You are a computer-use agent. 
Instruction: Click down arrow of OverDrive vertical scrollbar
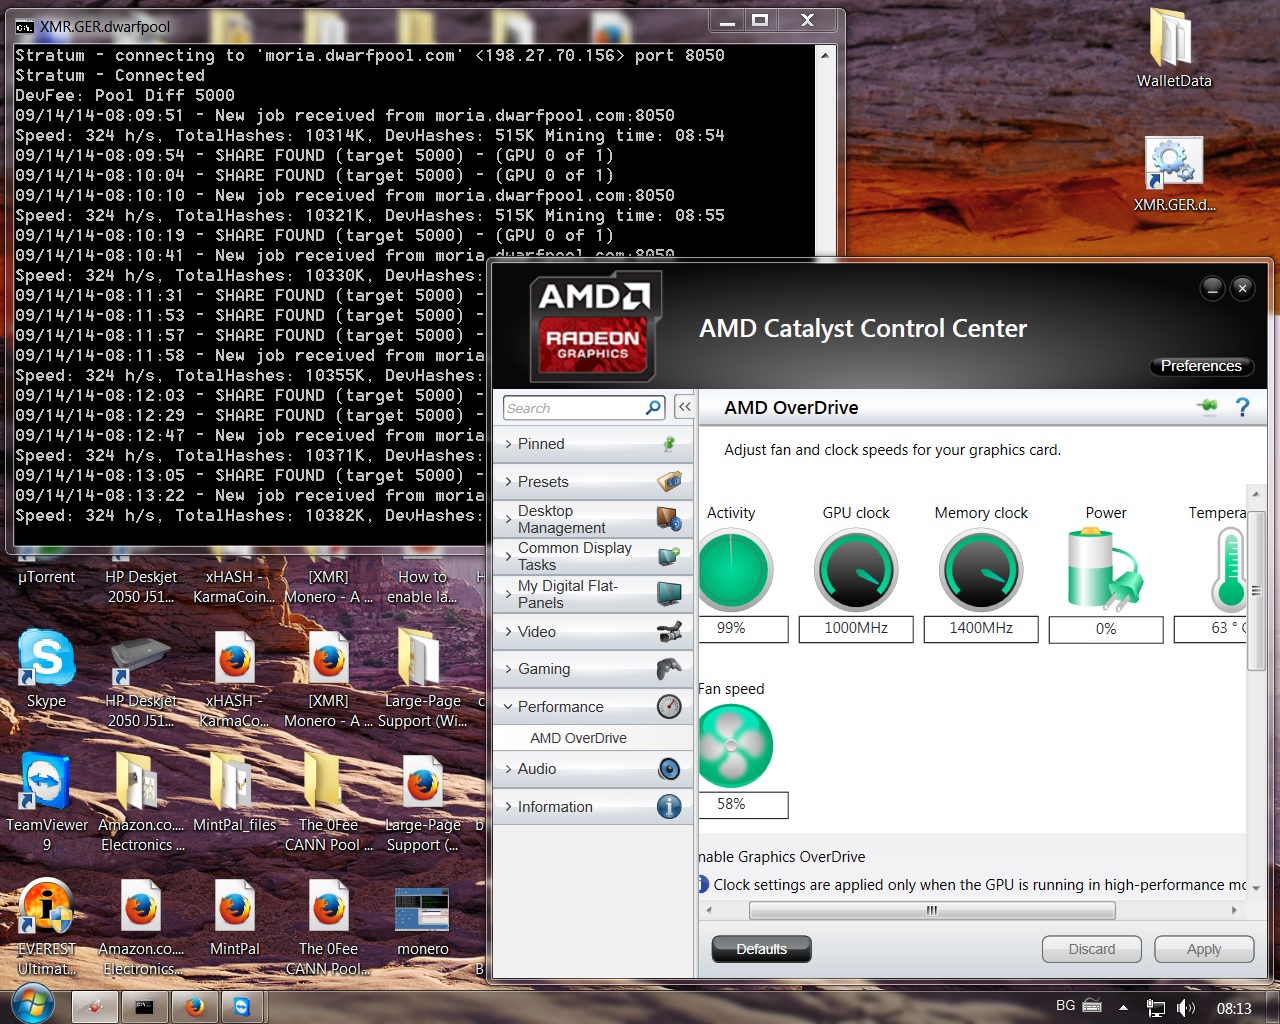point(1256,888)
